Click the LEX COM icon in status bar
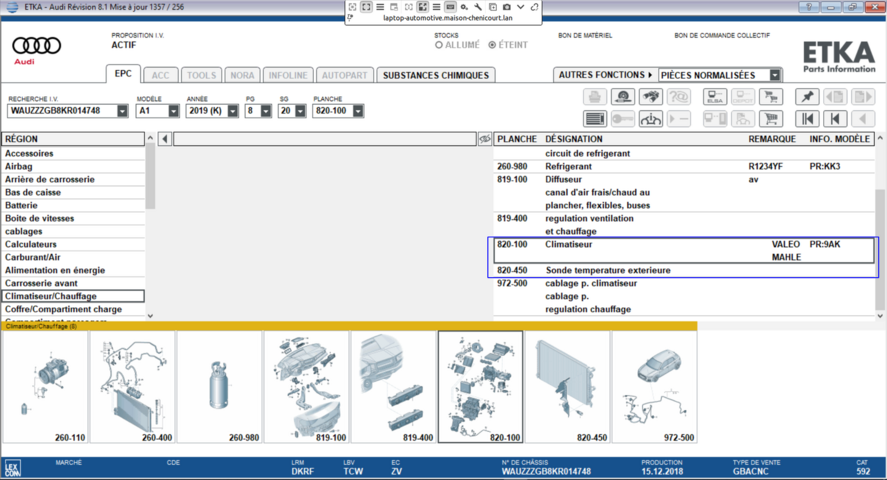 pyautogui.click(x=12, y=469)
